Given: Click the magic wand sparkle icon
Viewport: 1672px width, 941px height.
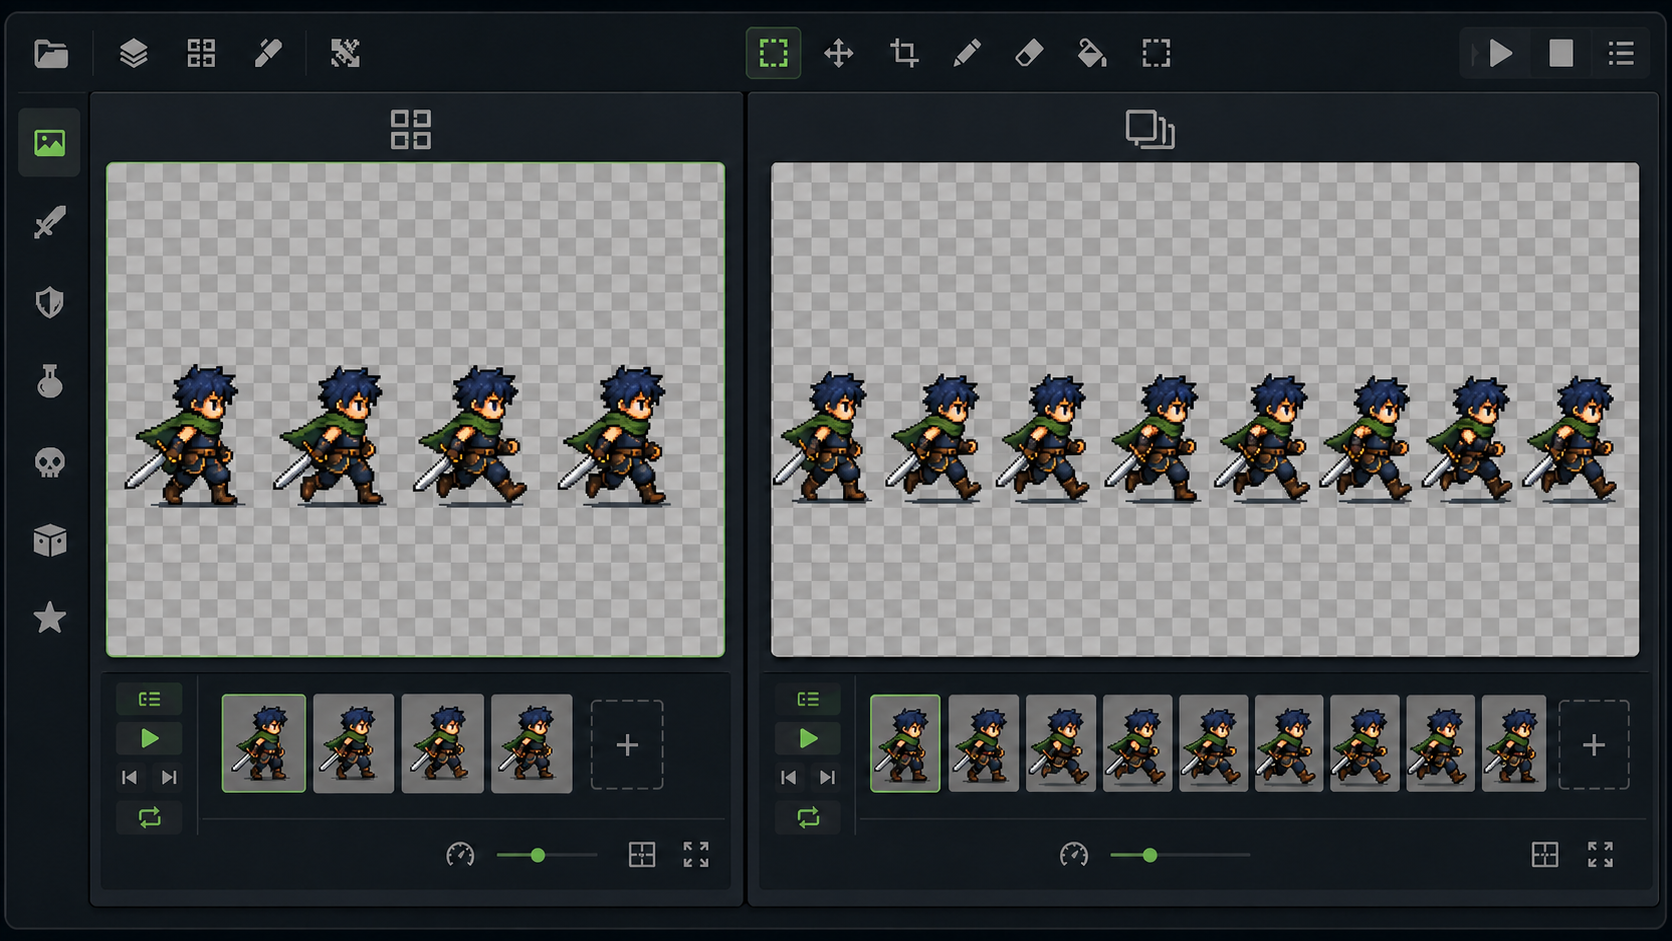Looking at the screenshot, I should (x=345, y=53).
